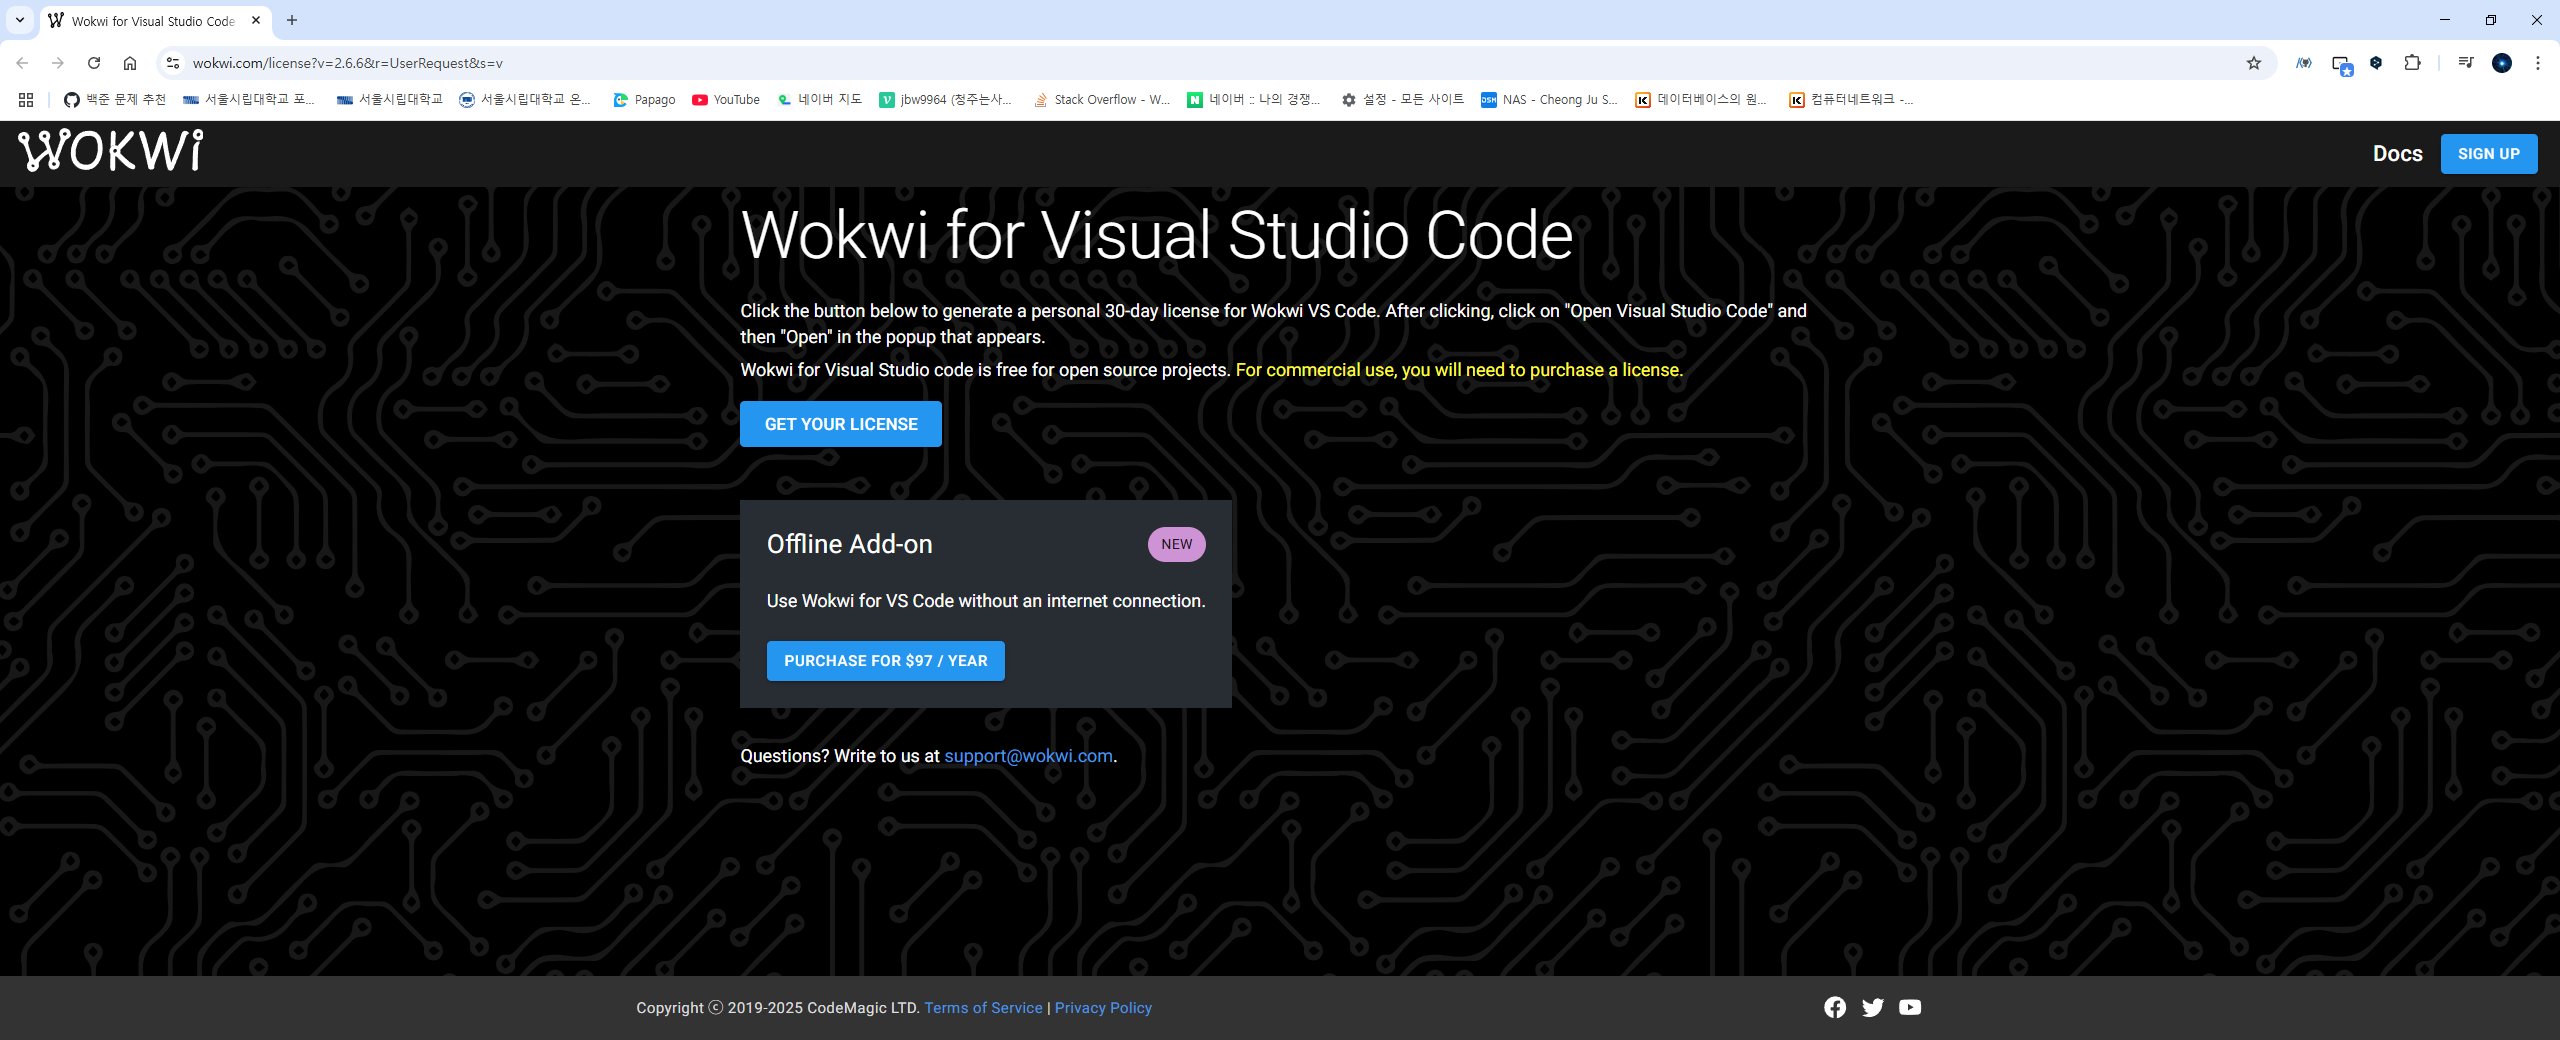Image resolution: width=2560 pixels, height=1040 pixels.
Task: Email support@wokwi.com via the link
Action: pyautogui.click(x=1029, y=756)
